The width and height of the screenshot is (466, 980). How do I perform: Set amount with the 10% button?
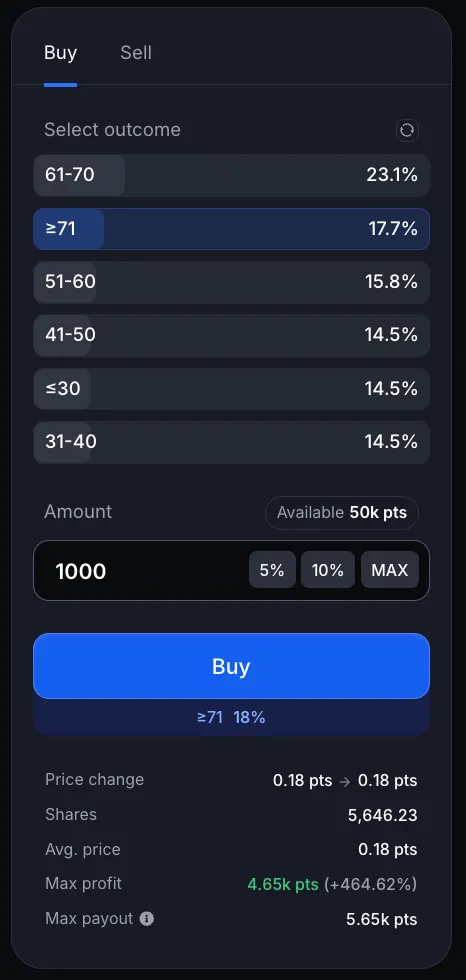coord(328,570)
